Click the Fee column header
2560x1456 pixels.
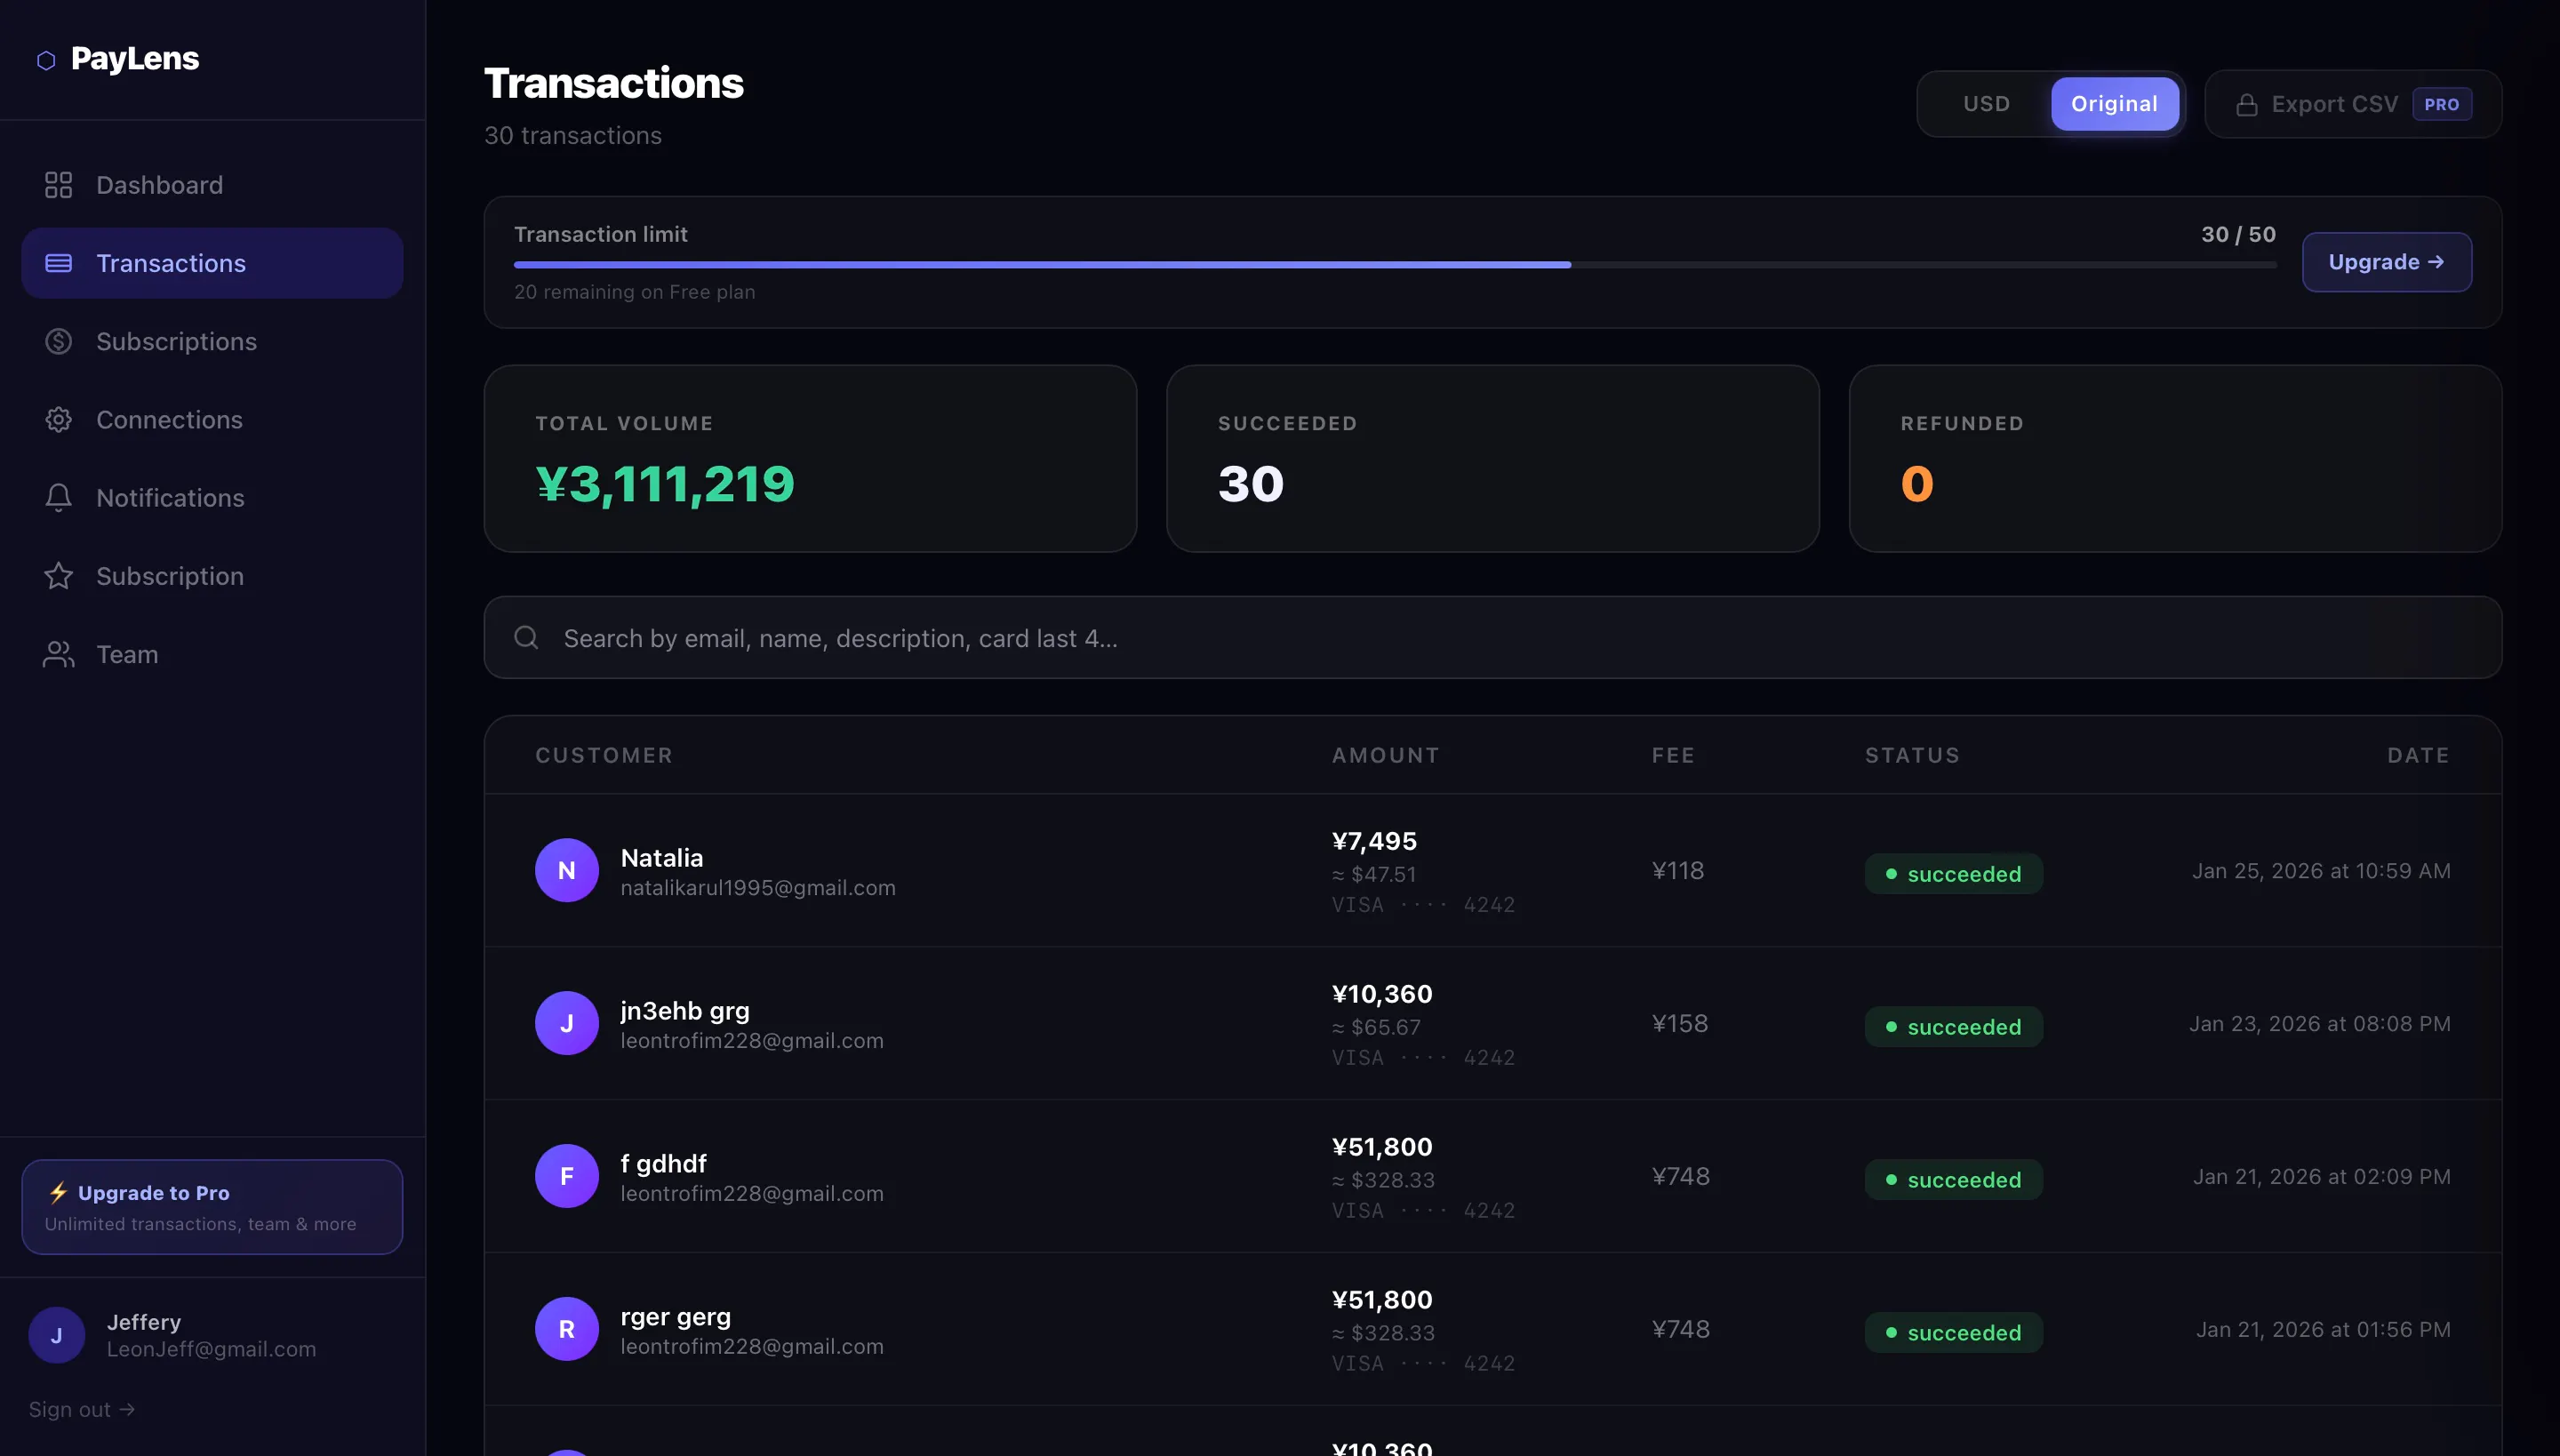pyautogui.click(x=1673, y=755)
